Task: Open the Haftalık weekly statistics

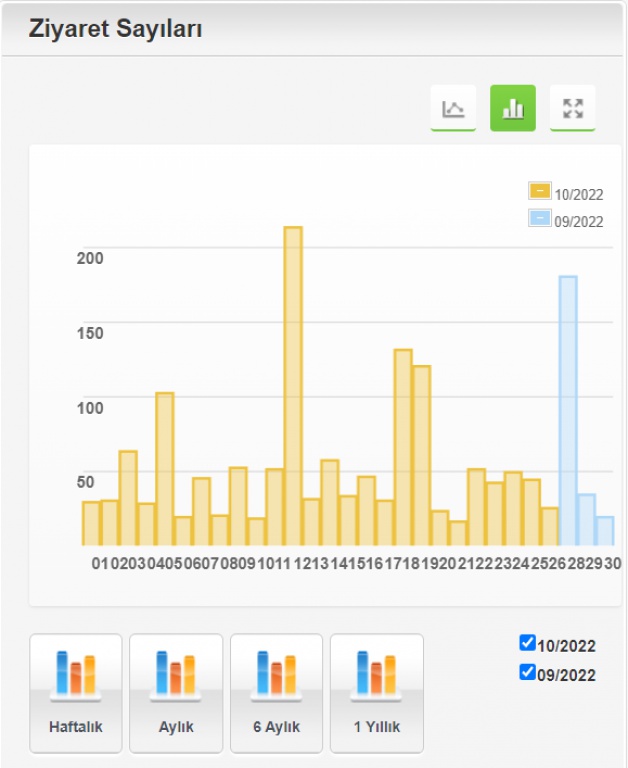Action: tap(76, 692)
